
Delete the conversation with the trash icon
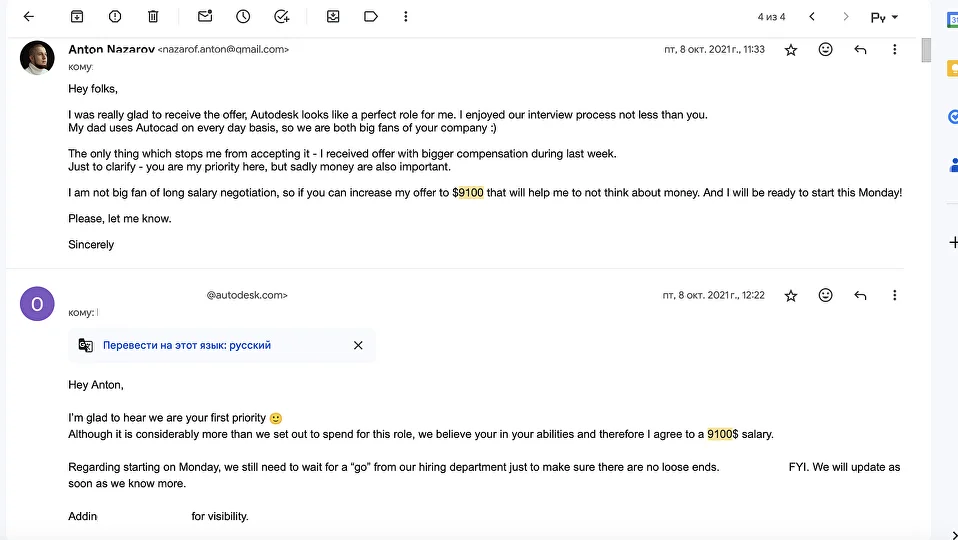[153, 16]
